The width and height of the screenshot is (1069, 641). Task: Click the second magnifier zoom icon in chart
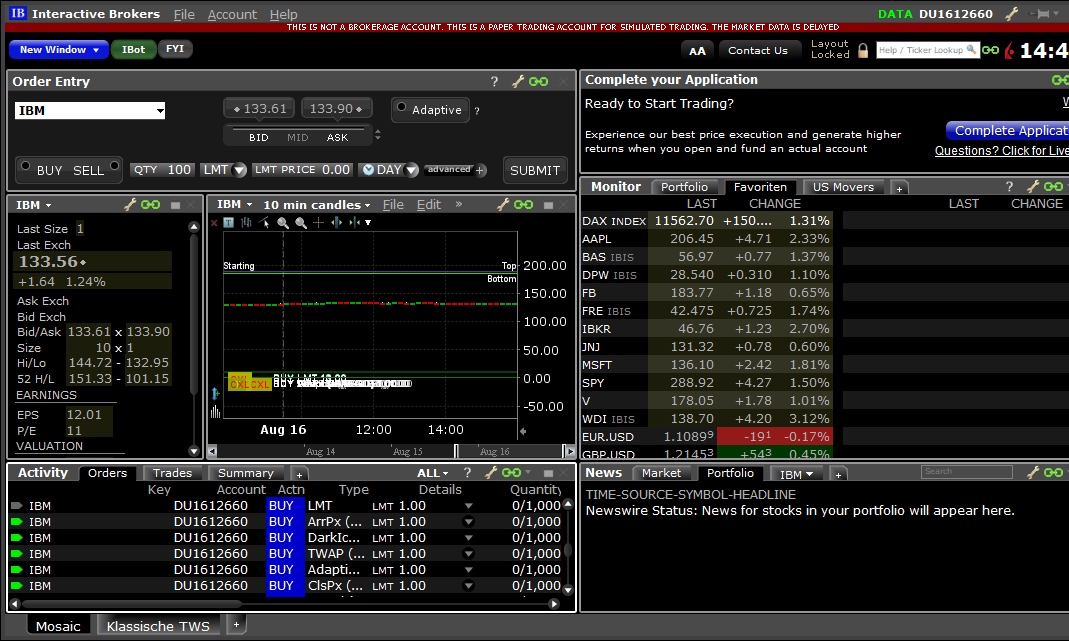click(301, 222)
